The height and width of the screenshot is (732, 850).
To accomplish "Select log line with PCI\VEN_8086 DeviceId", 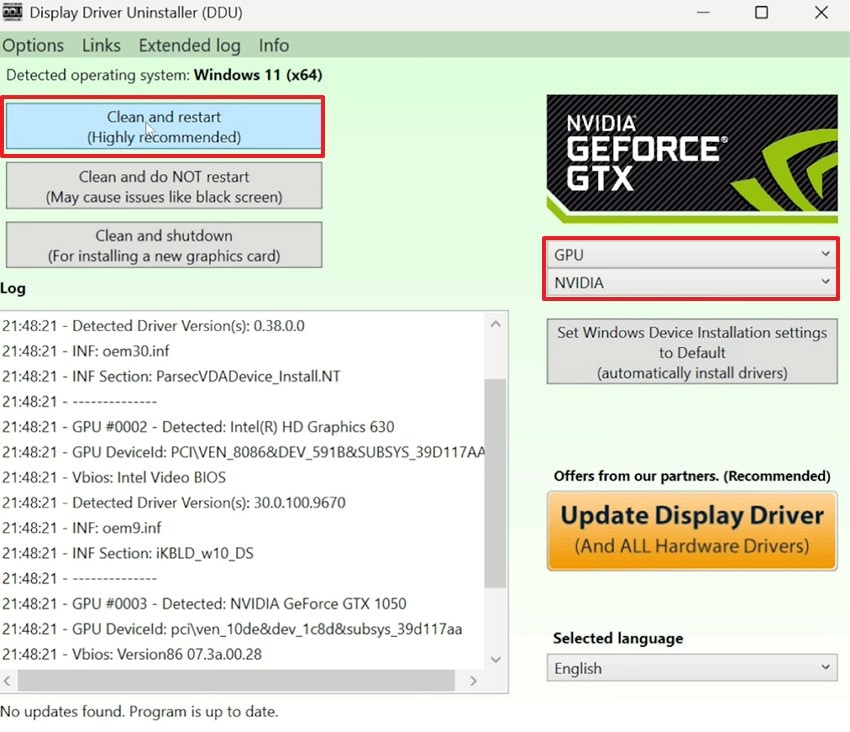I will (x=243, y=452).
